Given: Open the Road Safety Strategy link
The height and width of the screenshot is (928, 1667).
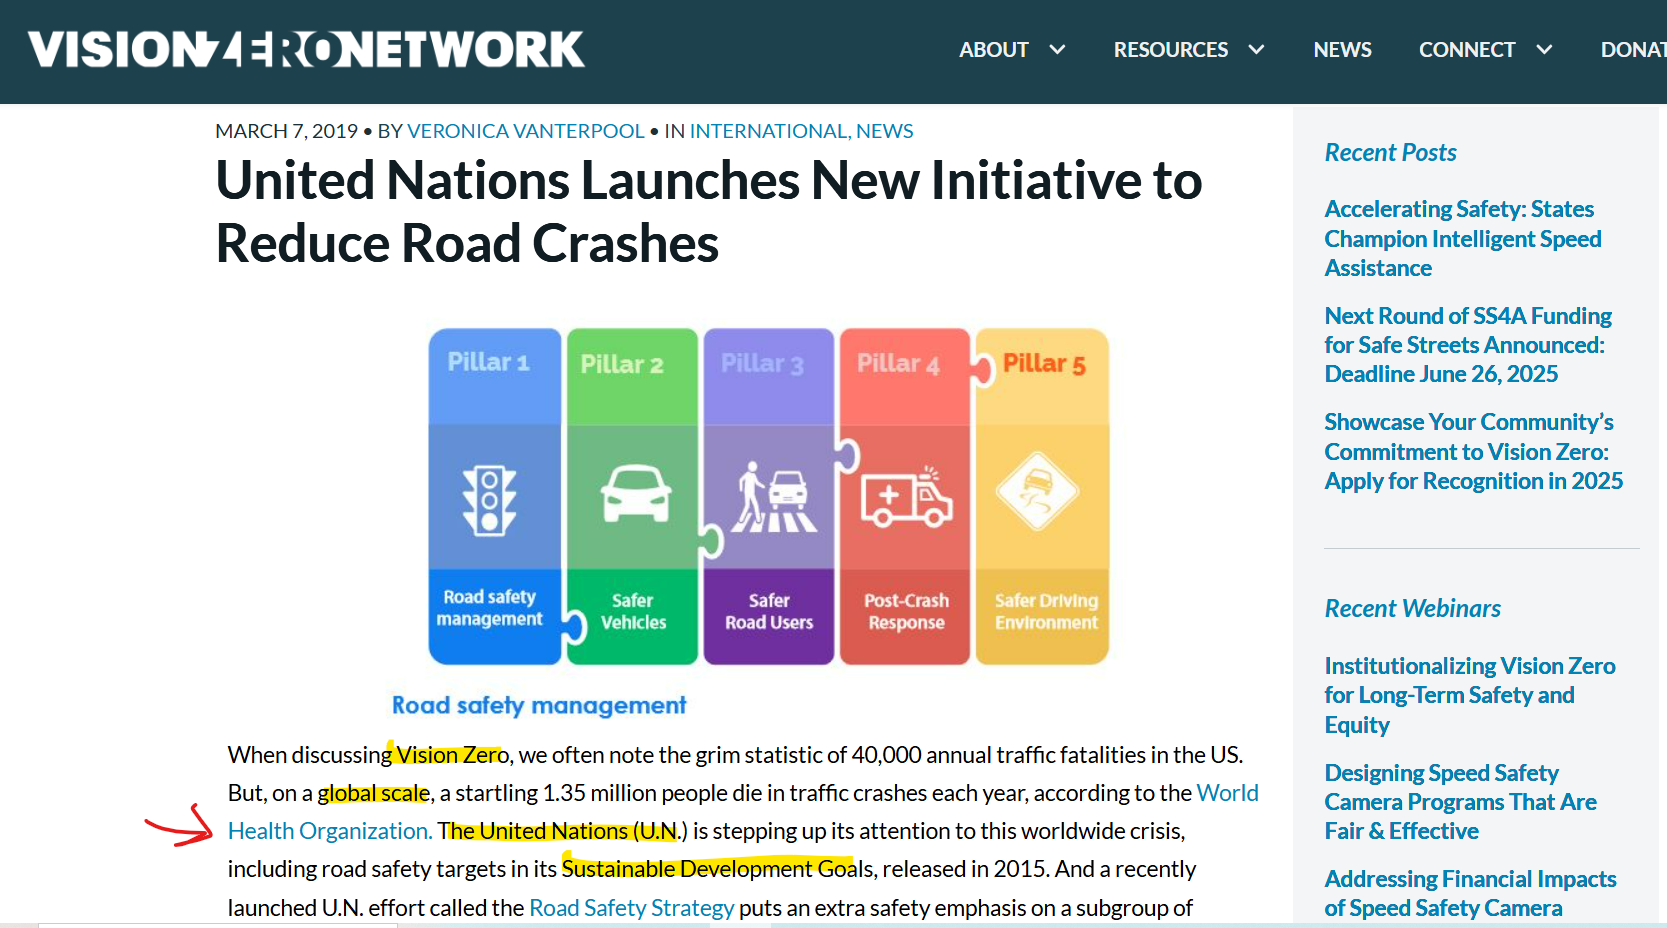Looking at the screenshot, I should pos(632,908).
